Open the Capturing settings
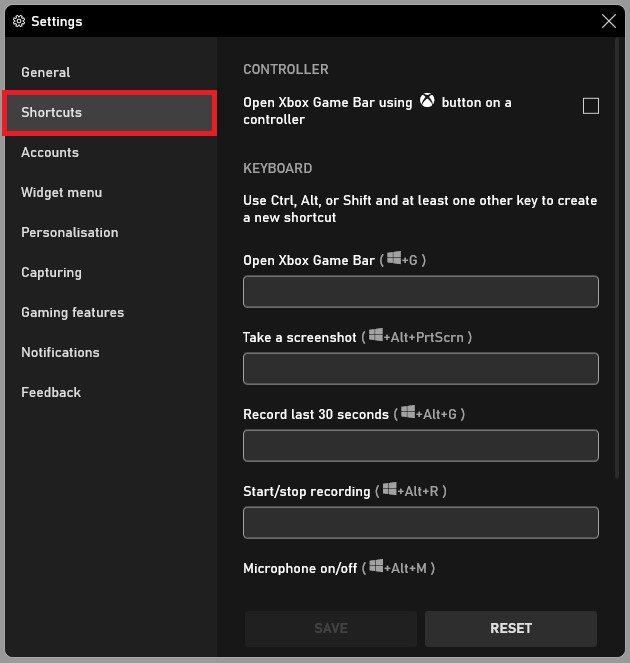 click(51, 272)
